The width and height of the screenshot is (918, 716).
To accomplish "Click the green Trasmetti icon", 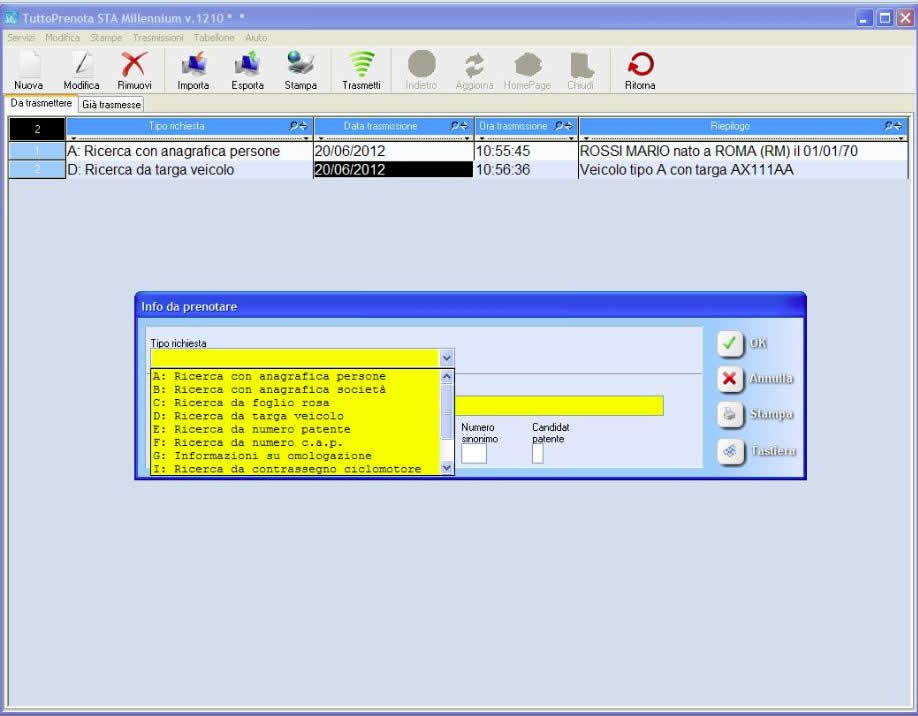I will (x=361, y=66).
